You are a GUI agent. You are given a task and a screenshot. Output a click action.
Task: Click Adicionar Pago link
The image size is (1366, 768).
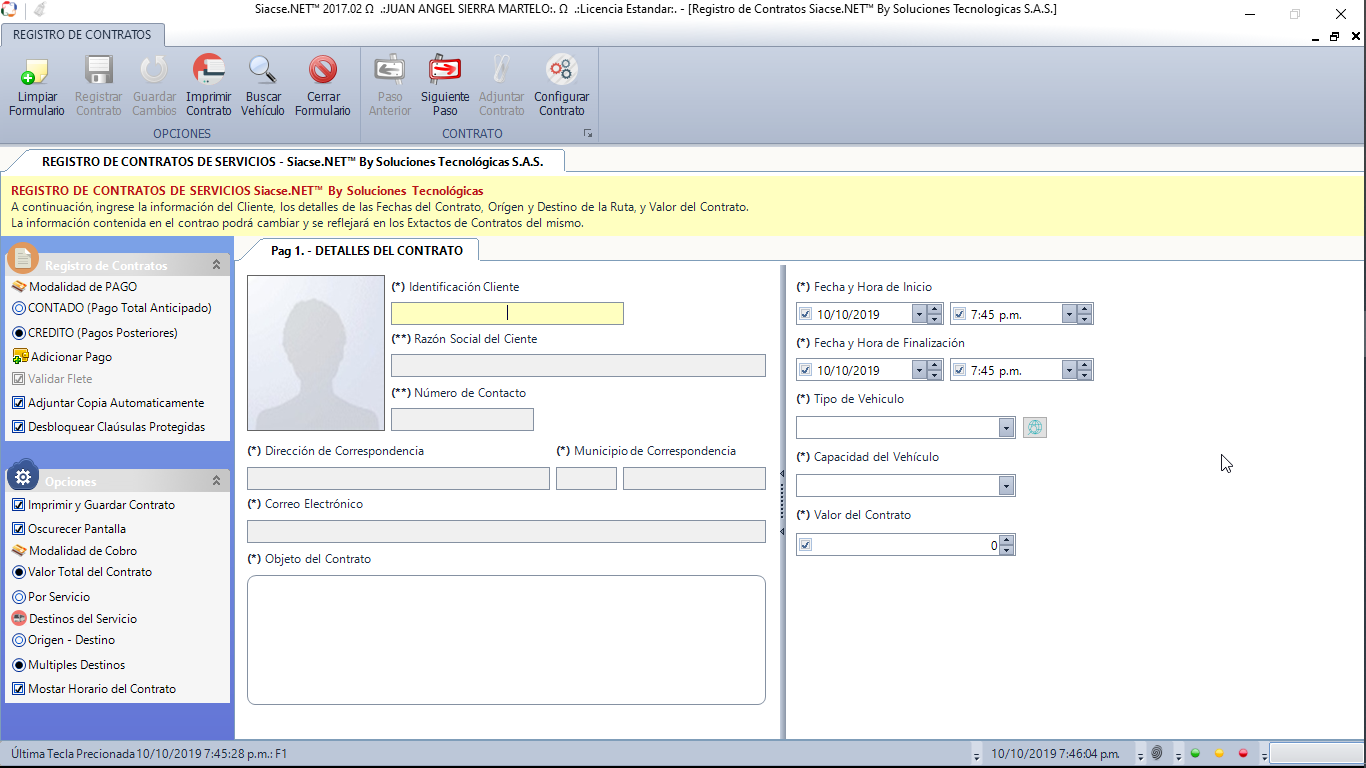click(71, 357)
